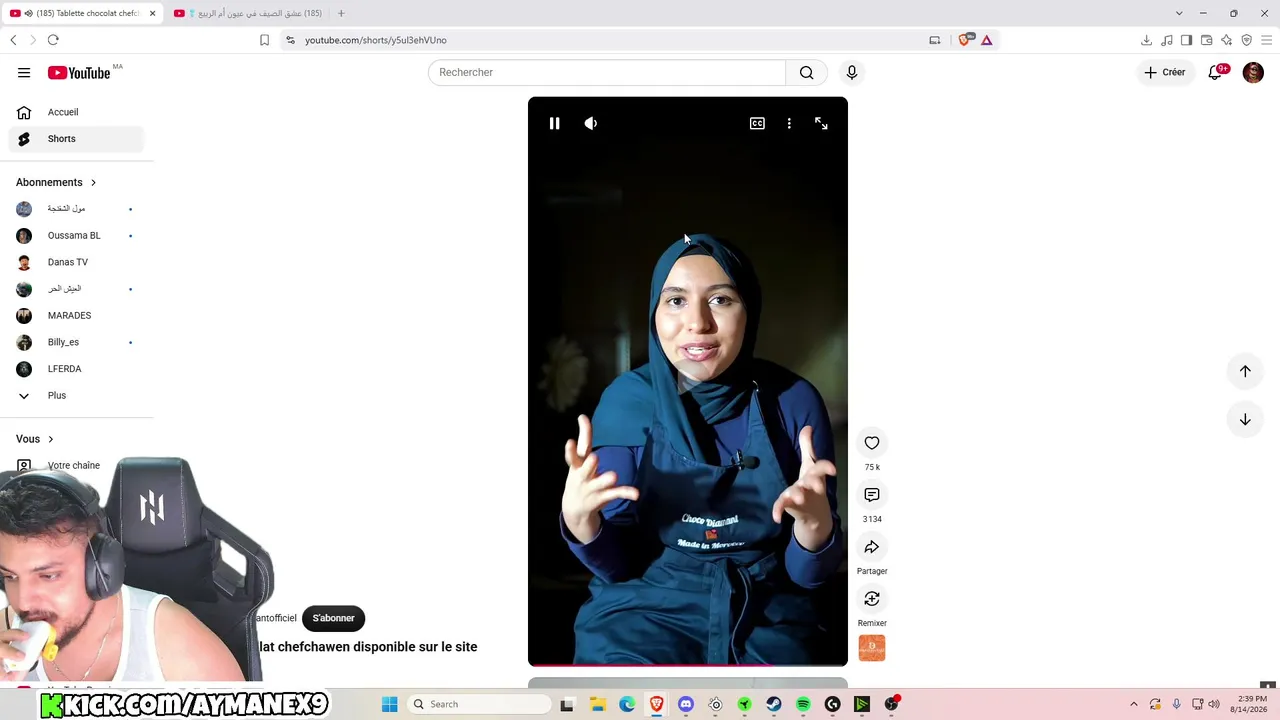Open the browser main menu

pos(1267,40)
